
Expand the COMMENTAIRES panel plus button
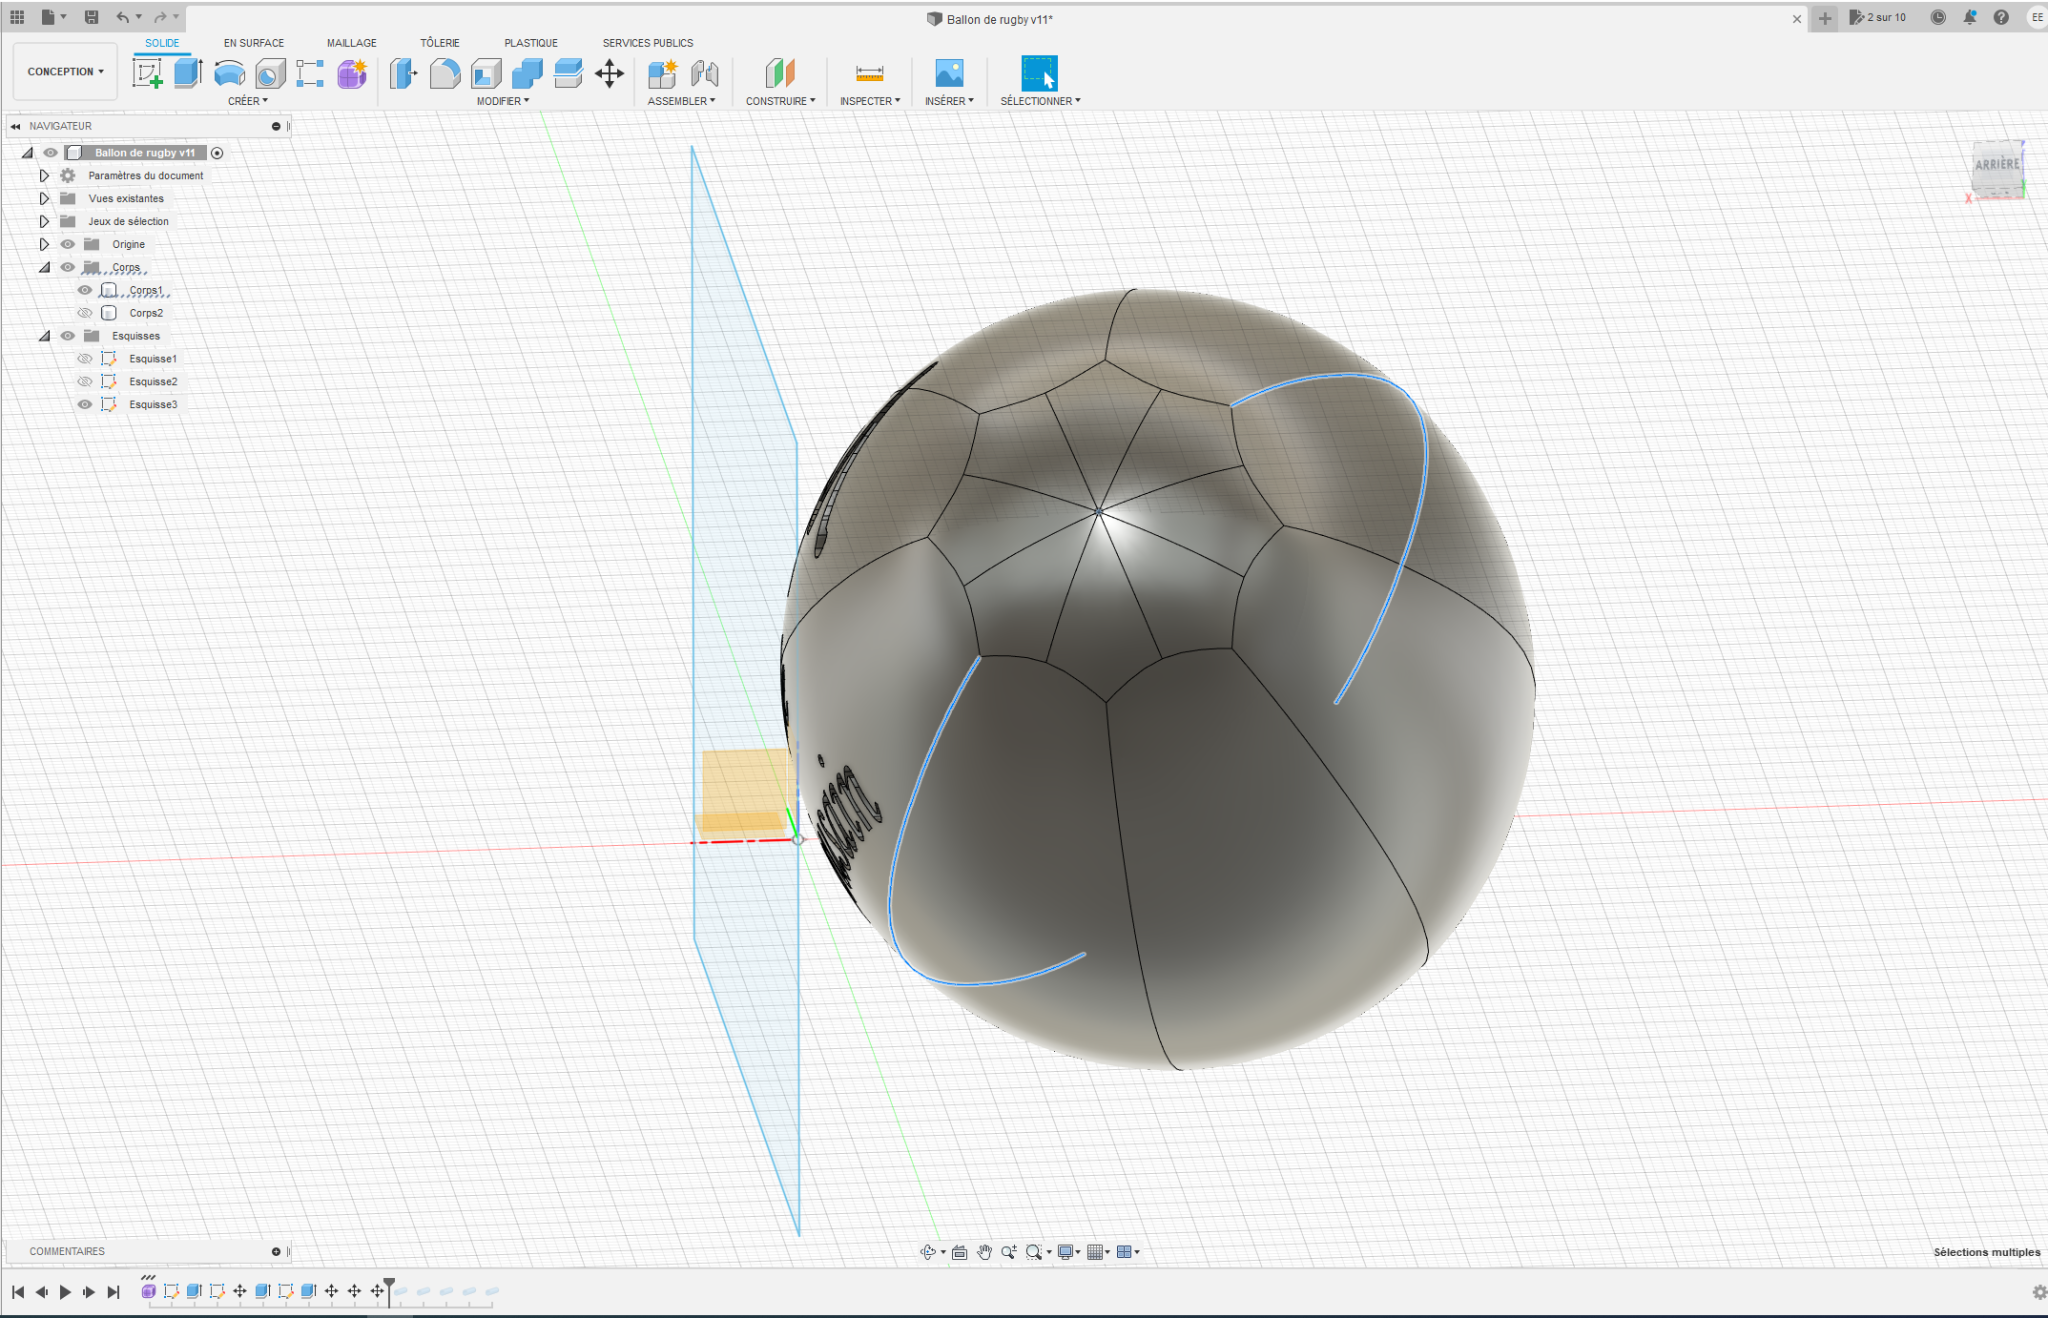(276, 1251)
